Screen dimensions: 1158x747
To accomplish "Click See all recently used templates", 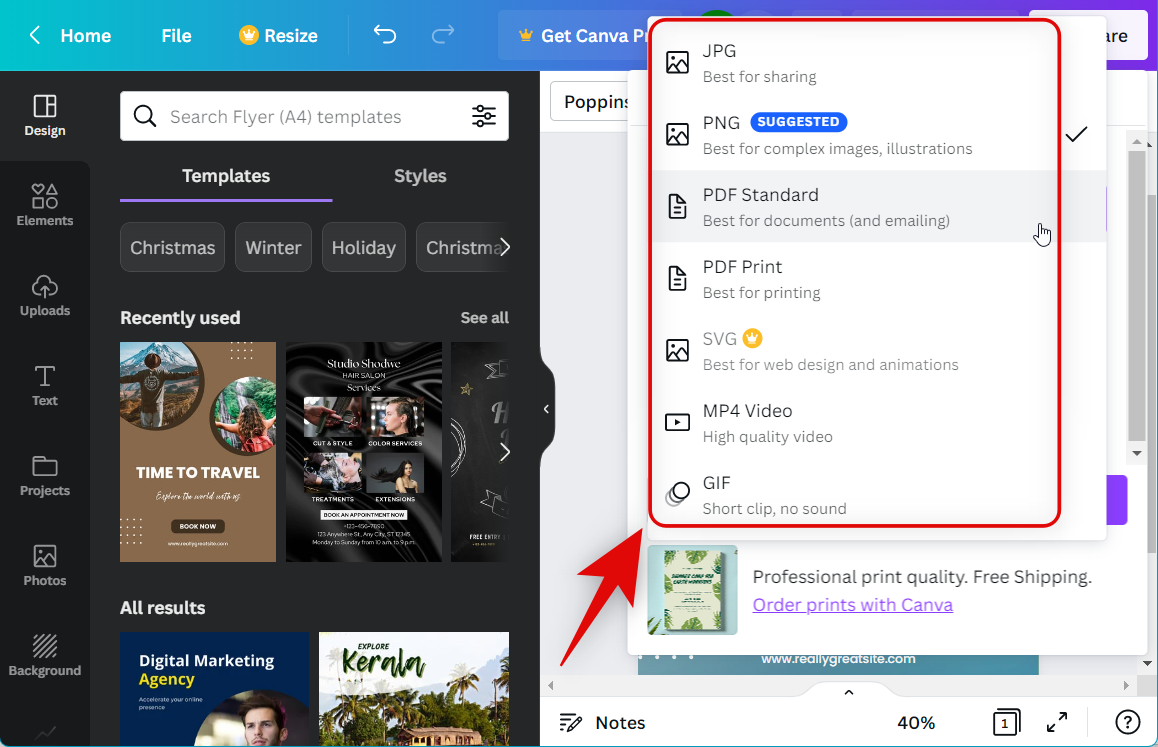I will click(484, 318).
